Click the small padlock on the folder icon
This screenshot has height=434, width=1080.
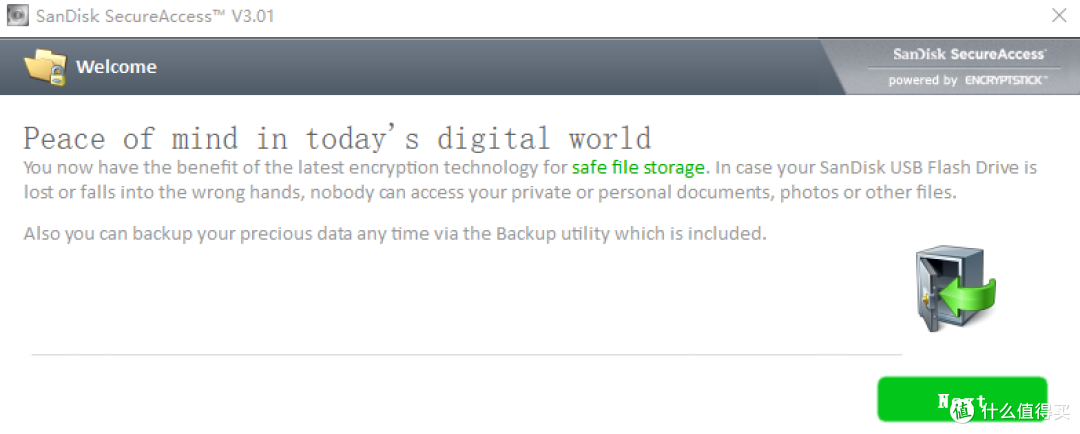(57, 77)
